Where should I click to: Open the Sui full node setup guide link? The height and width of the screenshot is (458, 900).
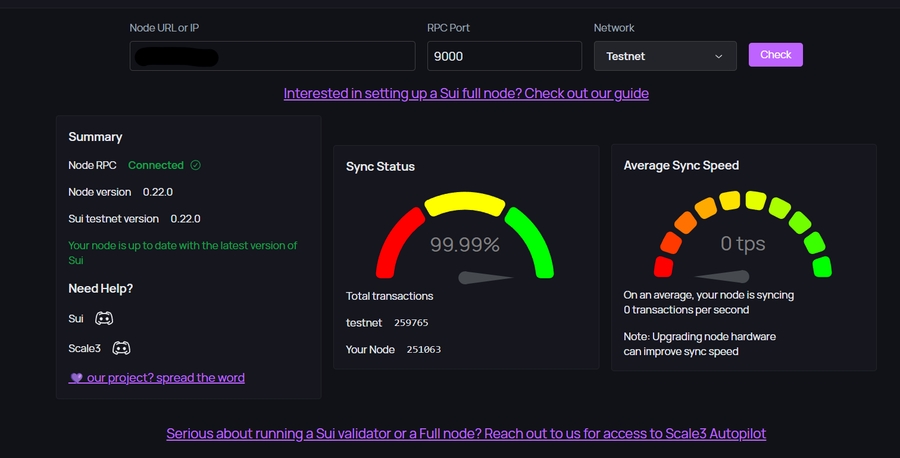[x=466, y=93]
